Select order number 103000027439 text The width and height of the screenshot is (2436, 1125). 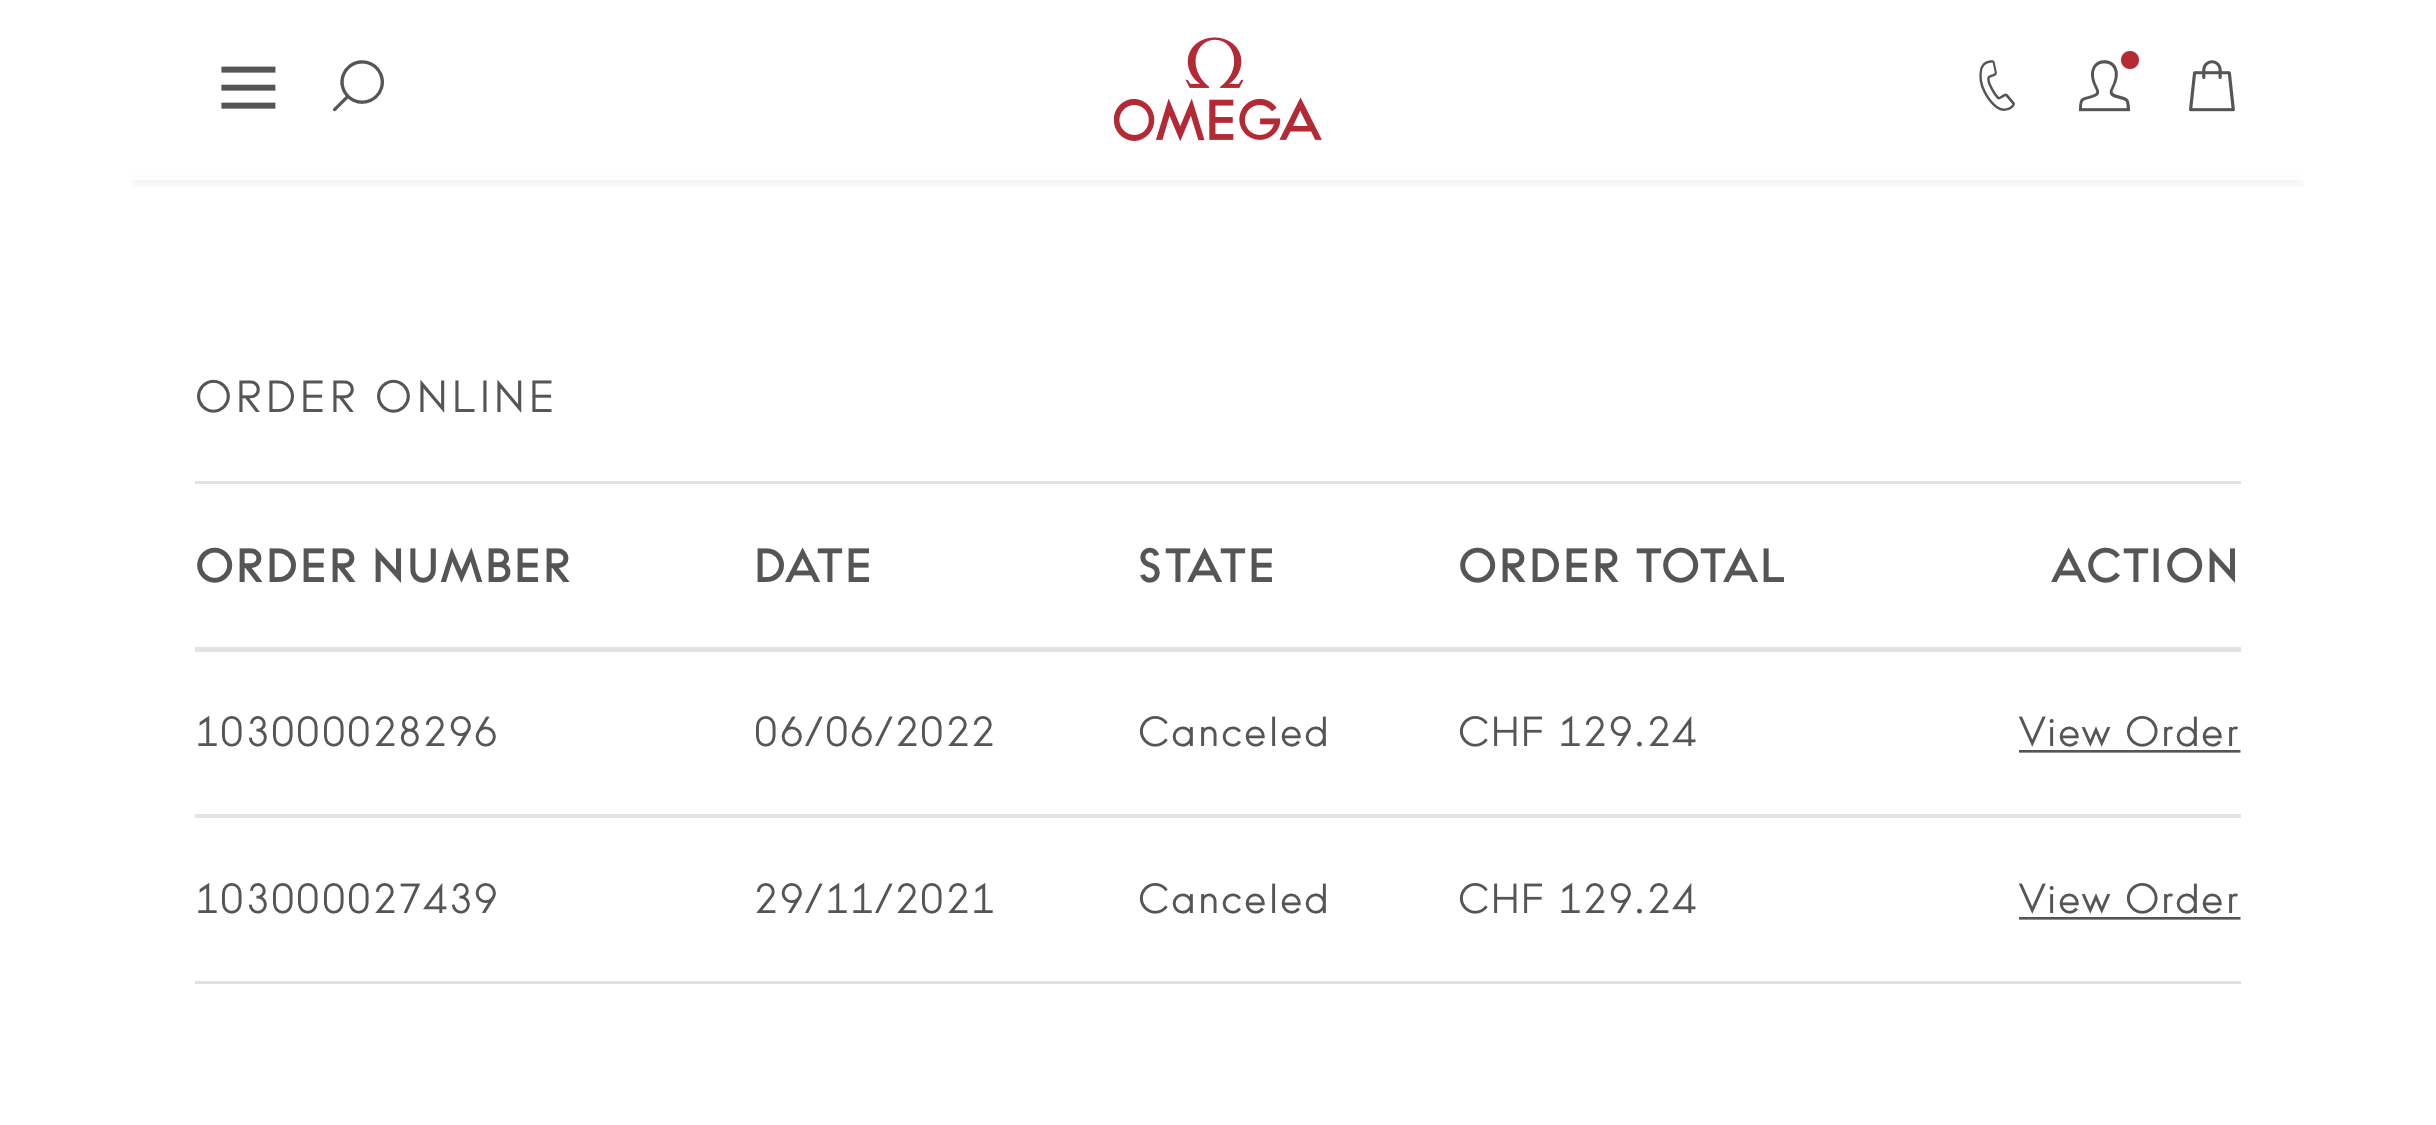point(346,900)
